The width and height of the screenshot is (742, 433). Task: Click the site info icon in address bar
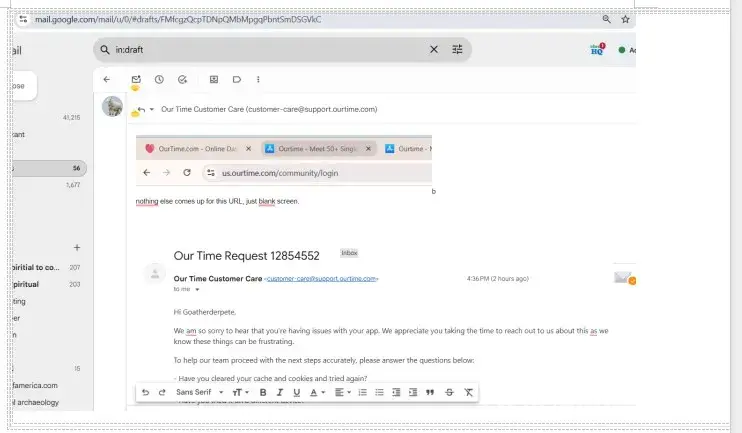23,19
